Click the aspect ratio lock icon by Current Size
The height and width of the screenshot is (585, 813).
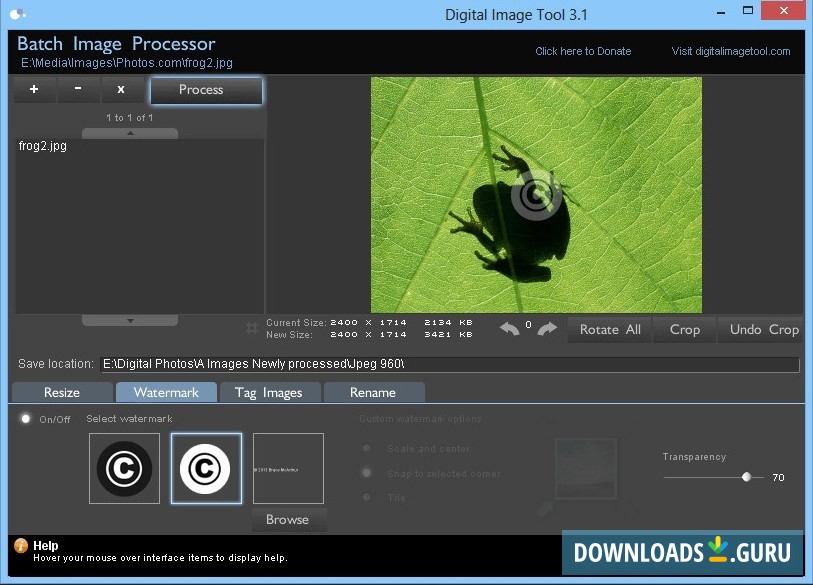click(252, 328)
